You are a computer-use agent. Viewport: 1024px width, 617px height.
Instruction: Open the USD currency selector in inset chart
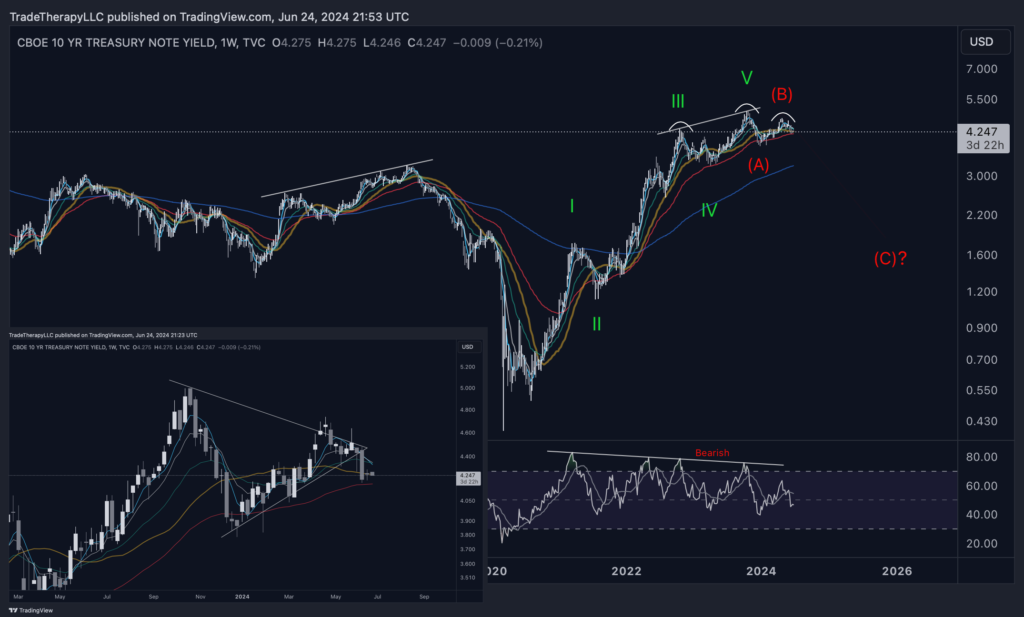point(466,347)
